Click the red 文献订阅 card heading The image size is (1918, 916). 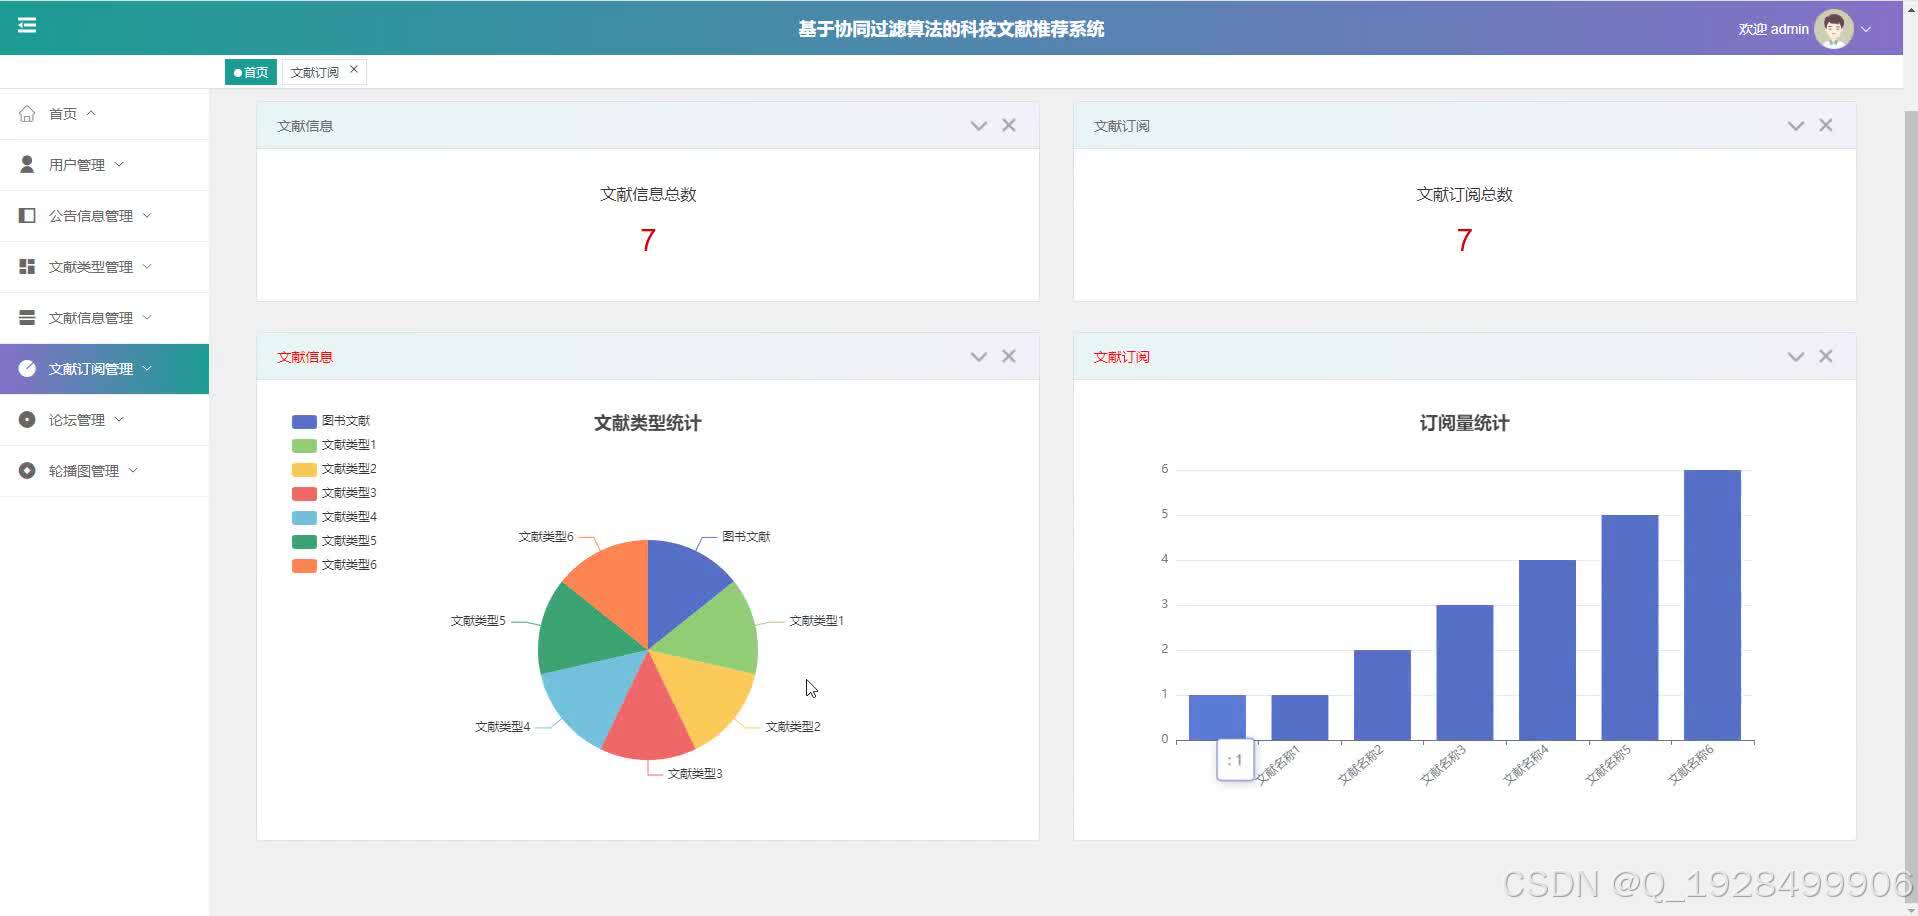(1121, 357)
